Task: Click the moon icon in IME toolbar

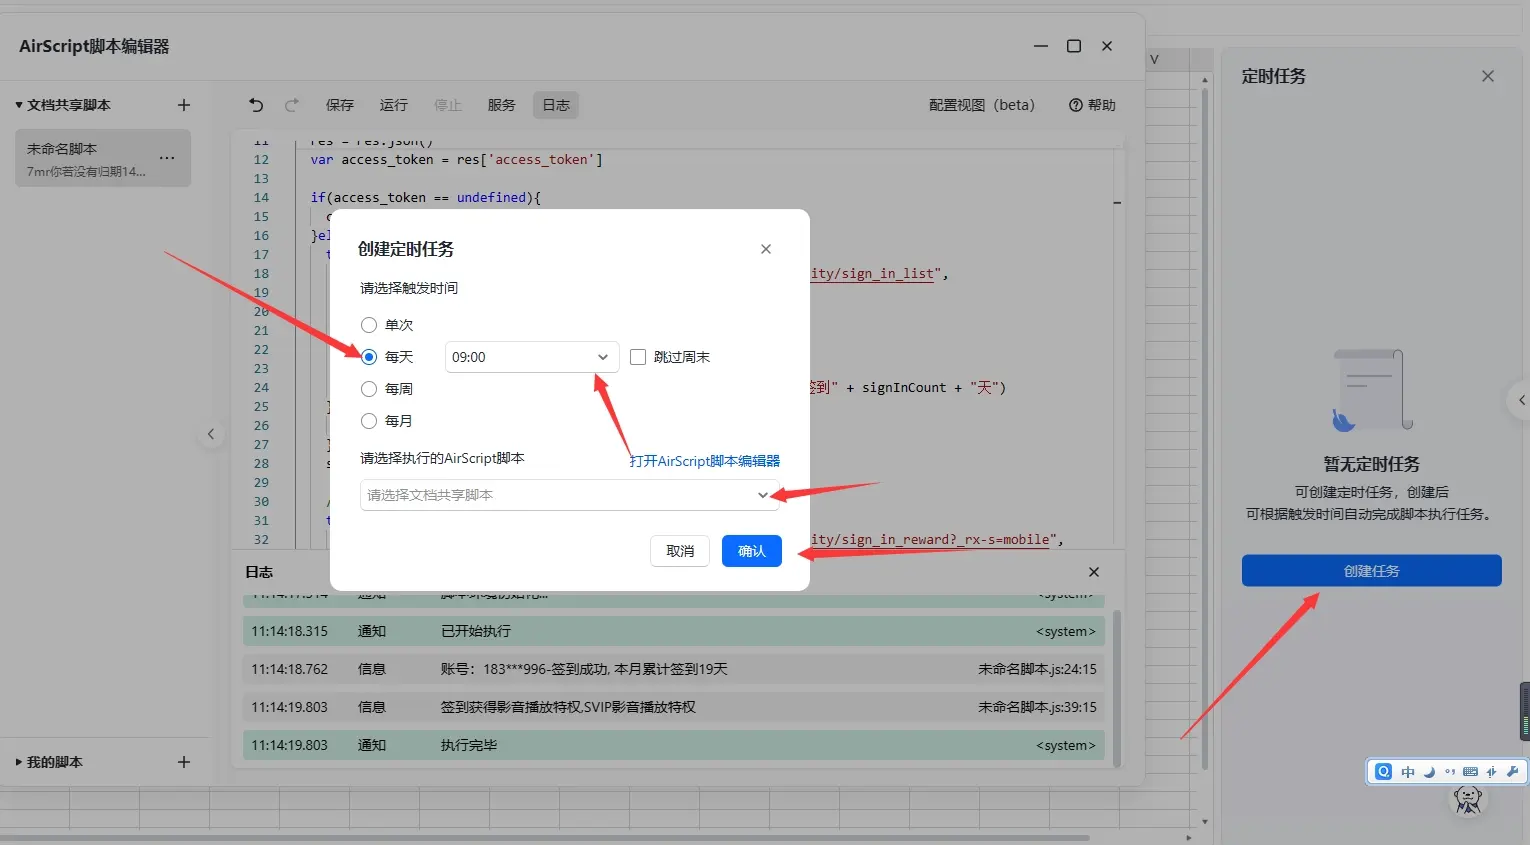Action: (1429, 772)
